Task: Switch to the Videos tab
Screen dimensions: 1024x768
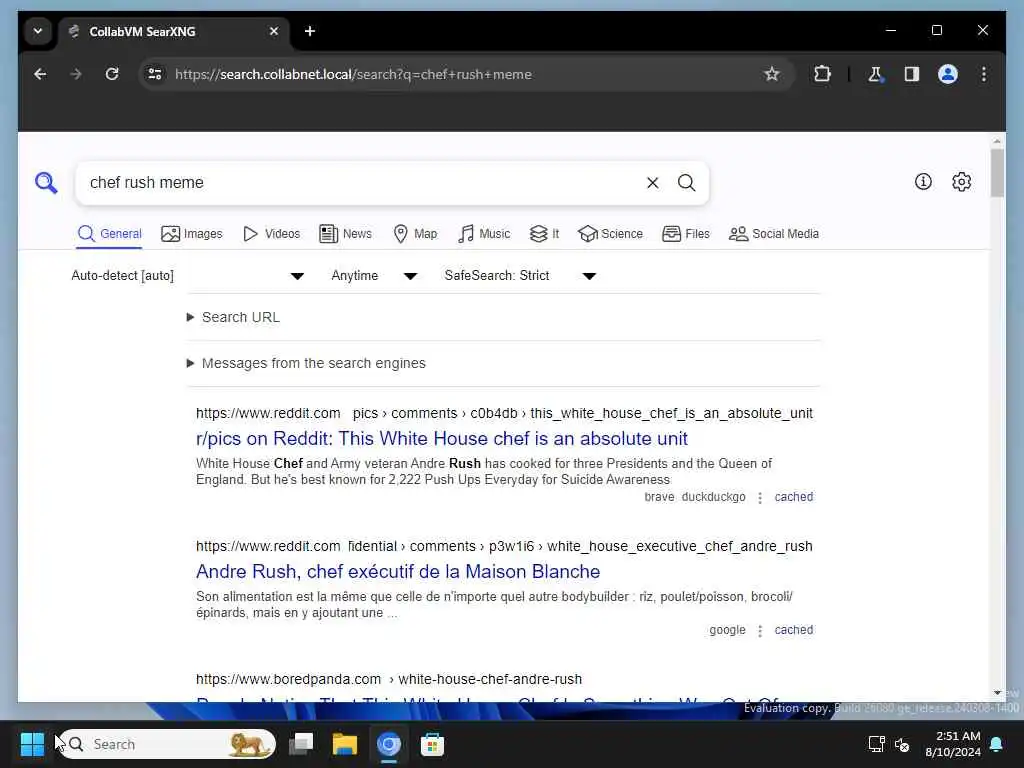Action: click(271, 234)
